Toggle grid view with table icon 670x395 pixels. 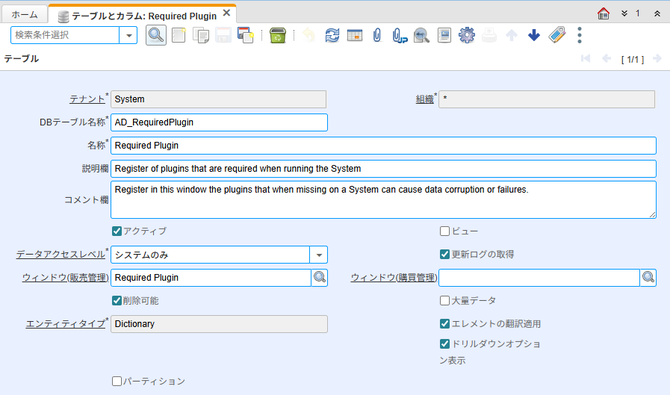pos(355,35)
